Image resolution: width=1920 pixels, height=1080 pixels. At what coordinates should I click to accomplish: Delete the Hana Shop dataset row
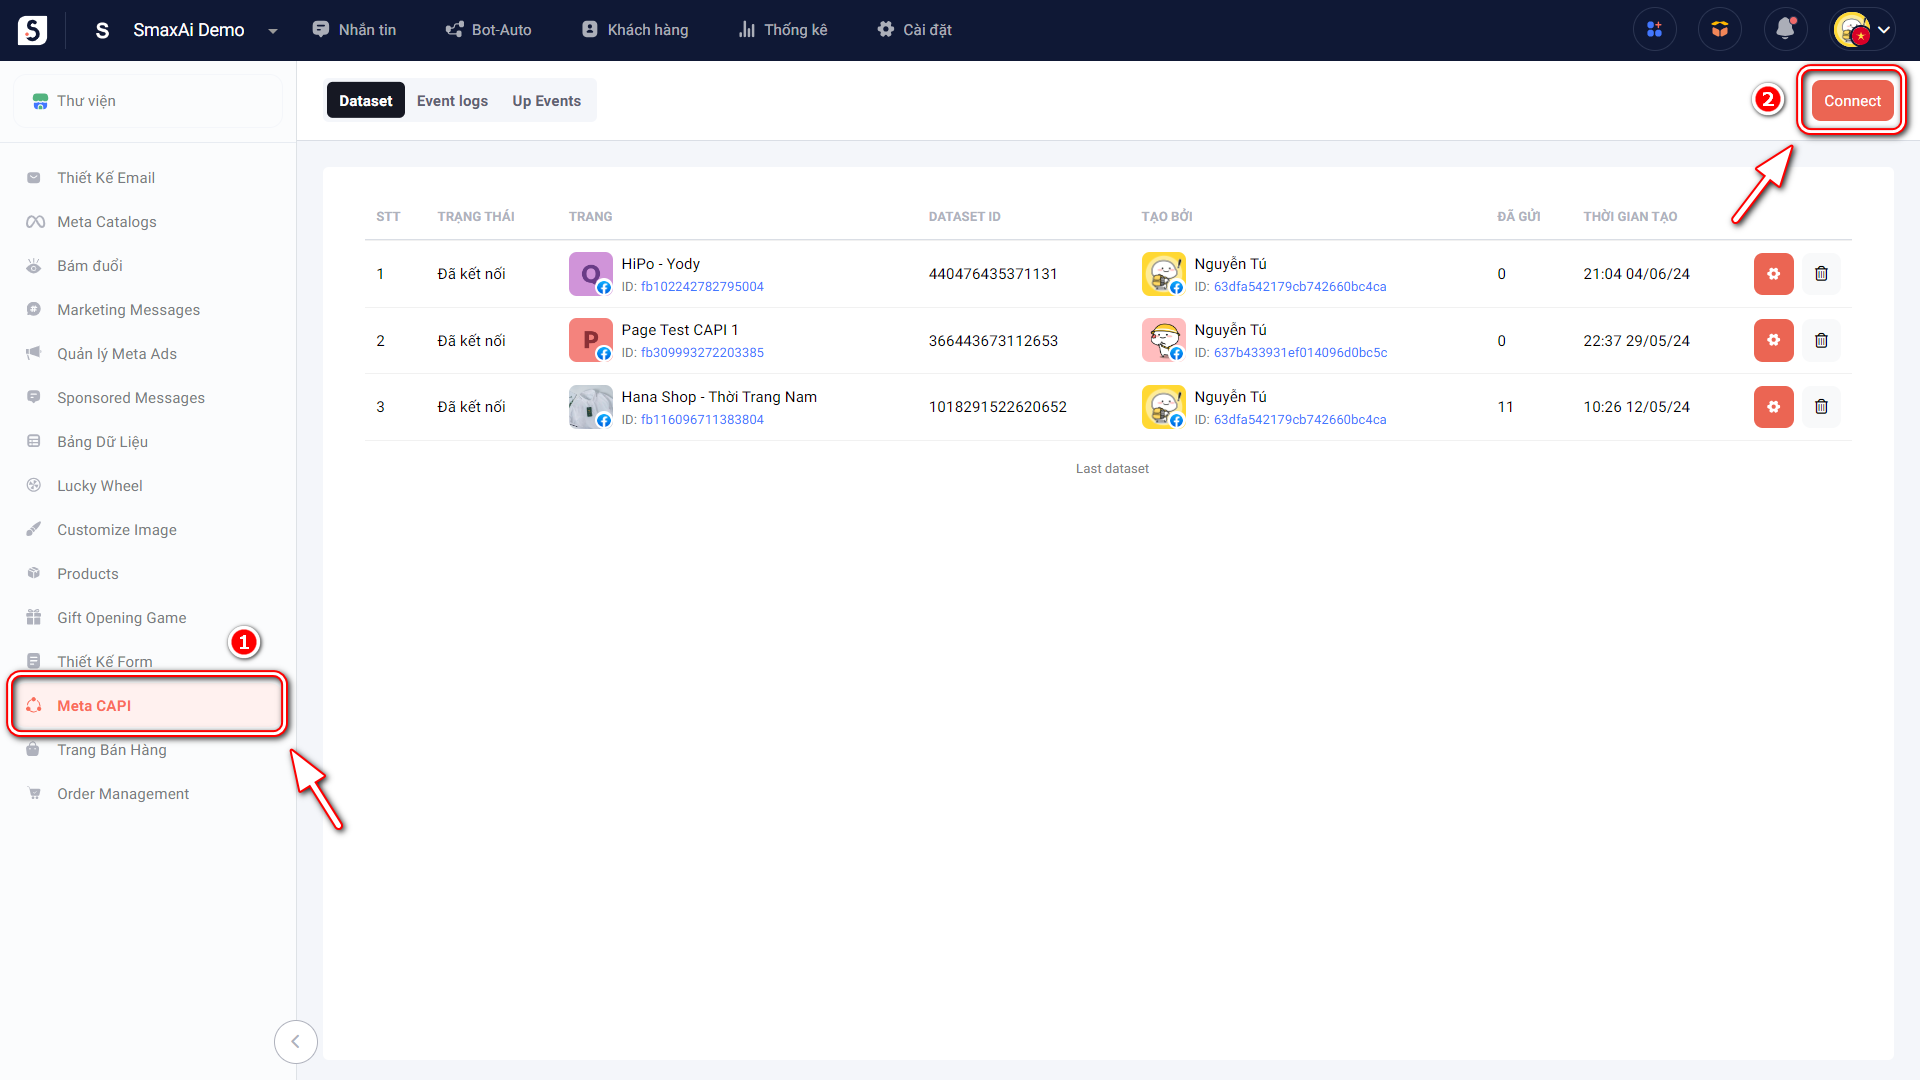pos(1821,407)
